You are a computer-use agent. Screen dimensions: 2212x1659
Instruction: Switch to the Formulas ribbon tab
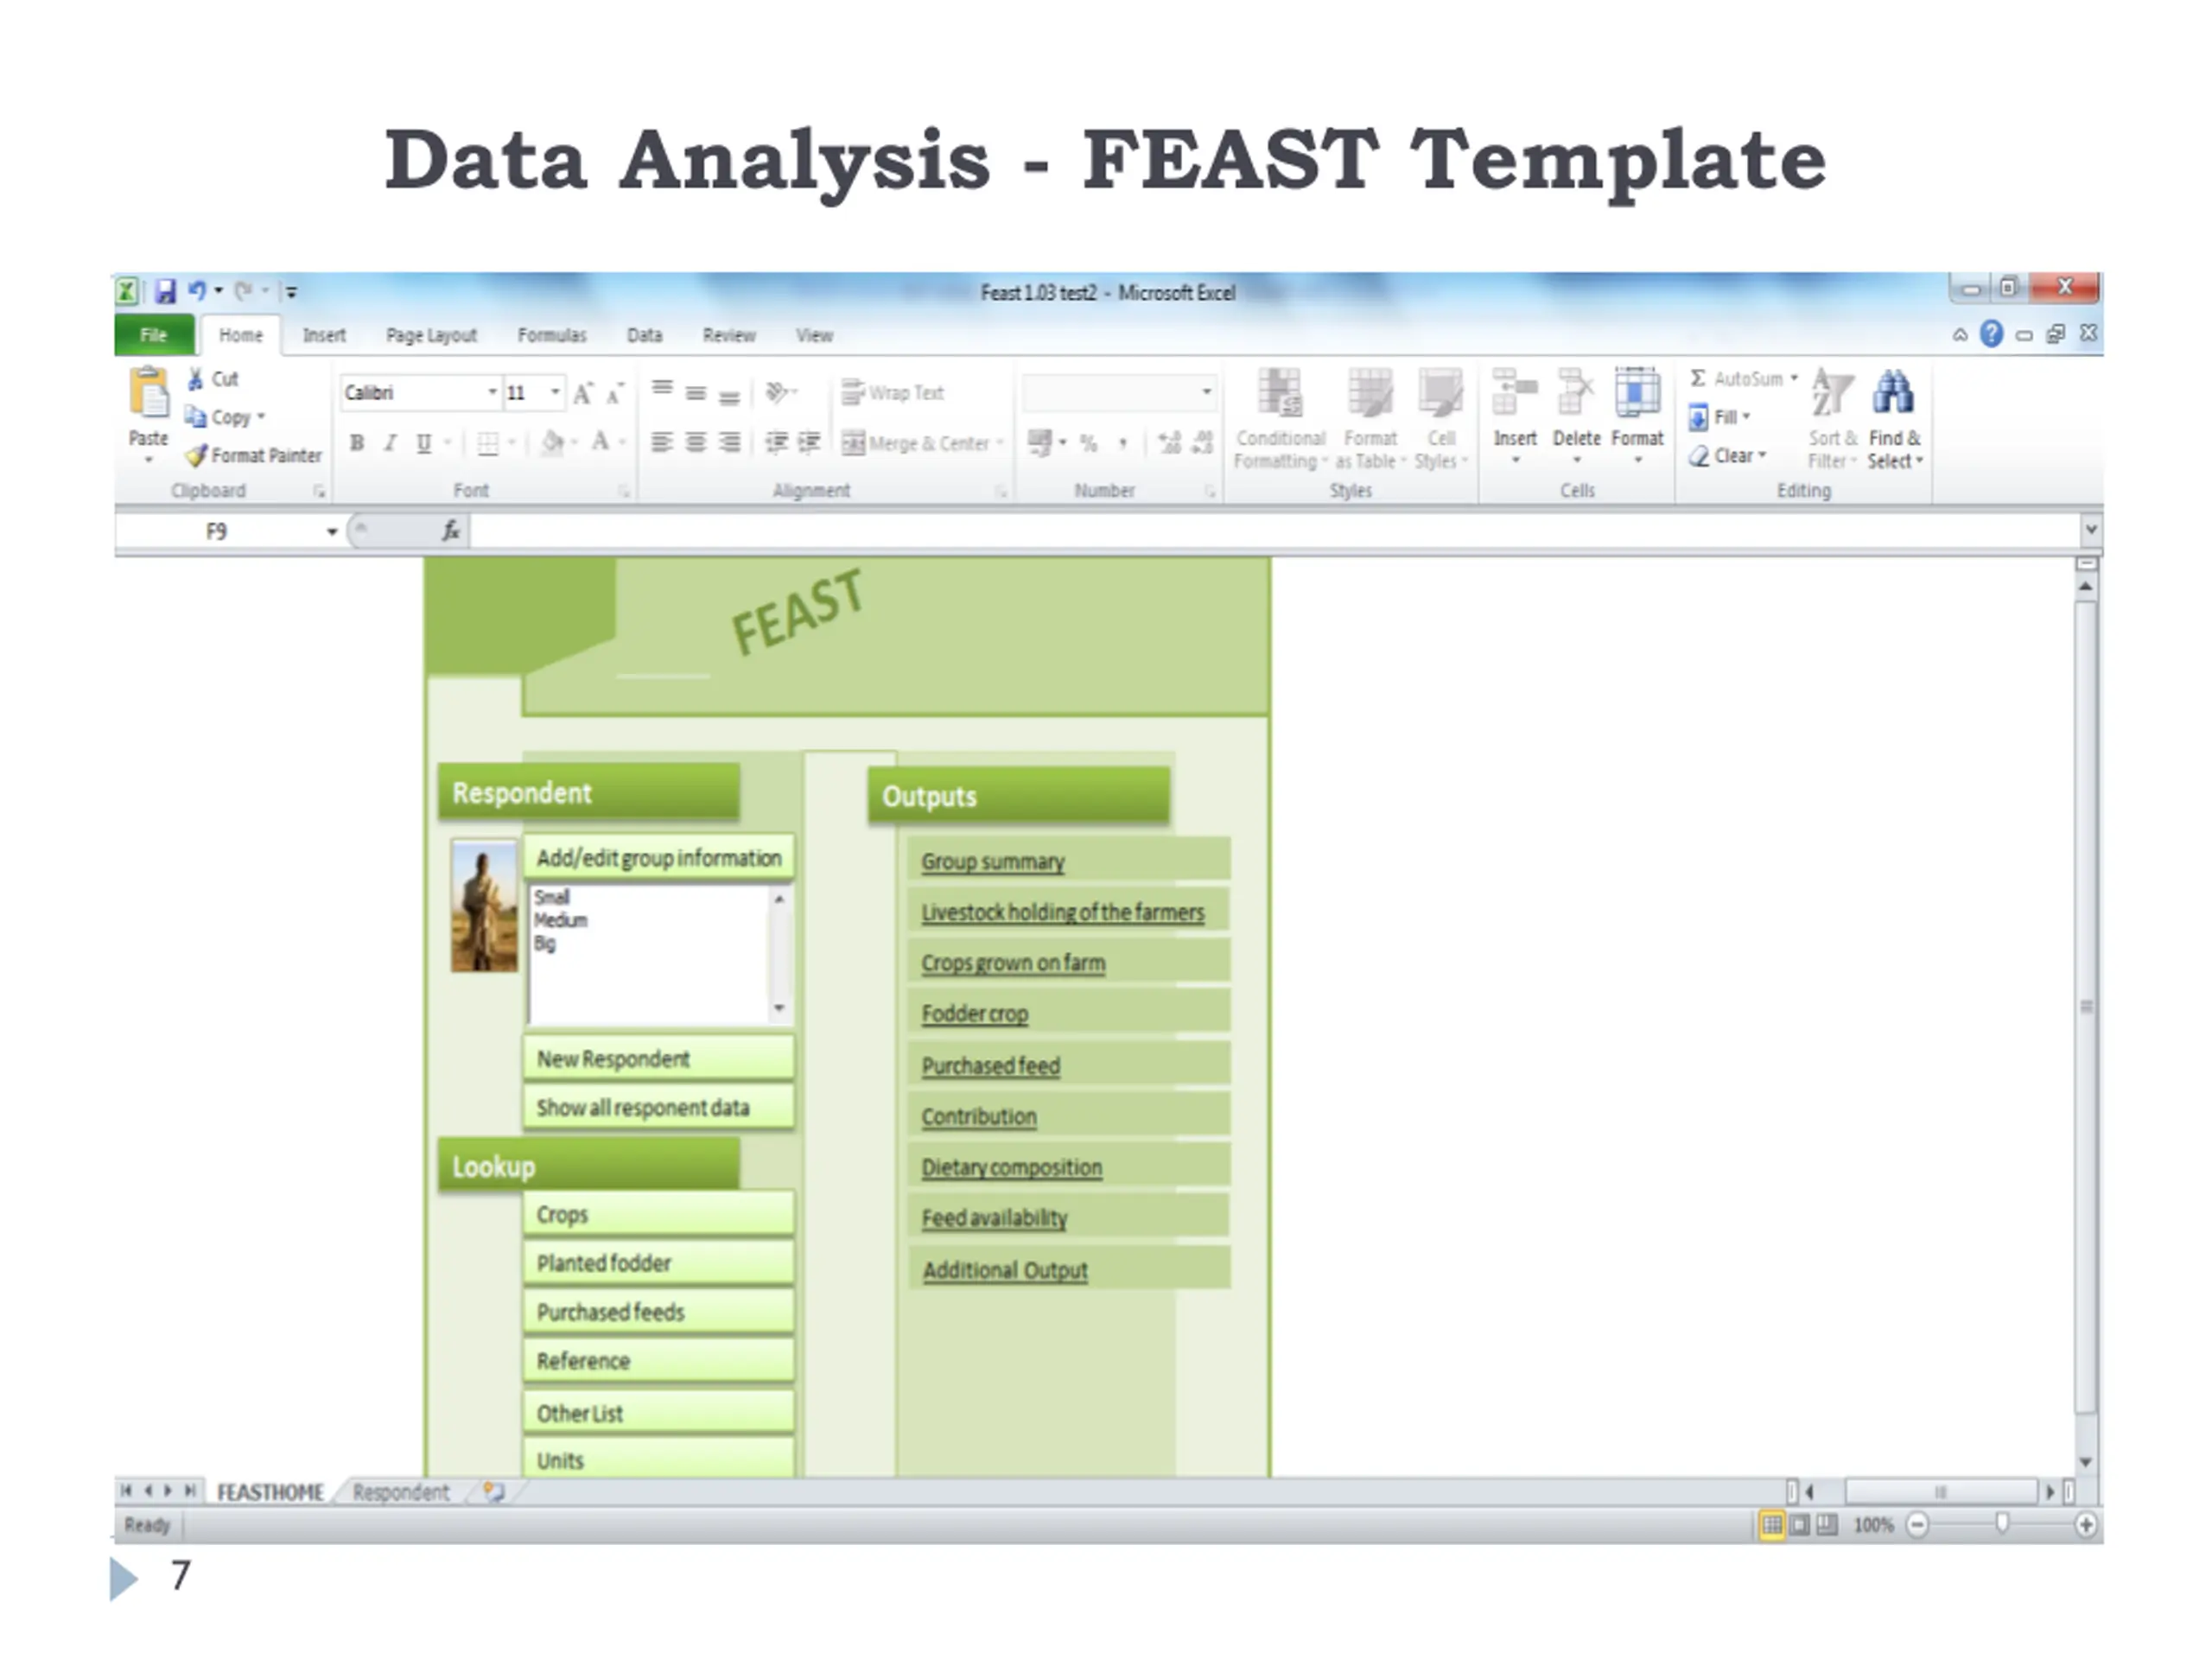(552, 335)
